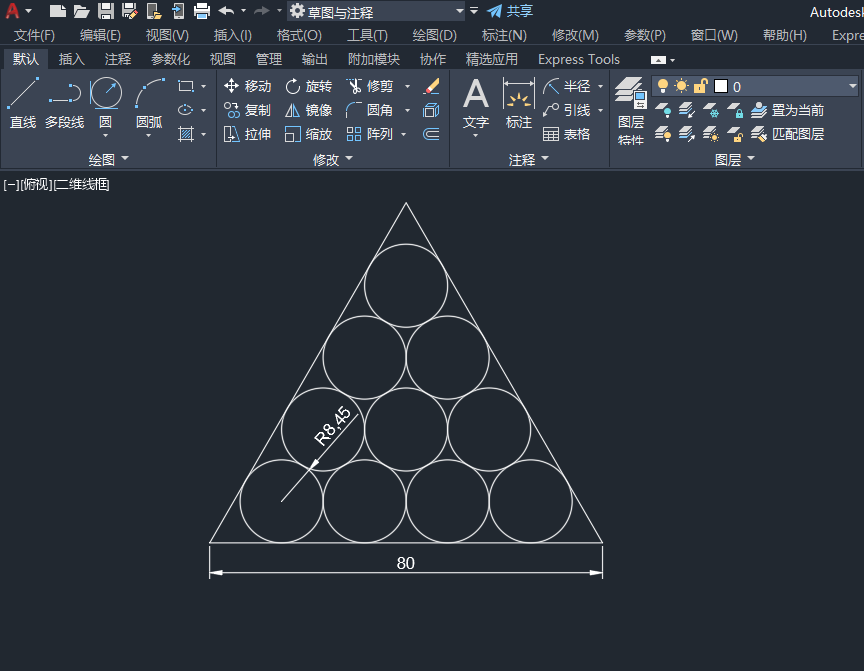Open the File (文件) menu
Image resolution: width=864 pixels, height=671 pixels.
pyautogui.click(x=34, y=35)
